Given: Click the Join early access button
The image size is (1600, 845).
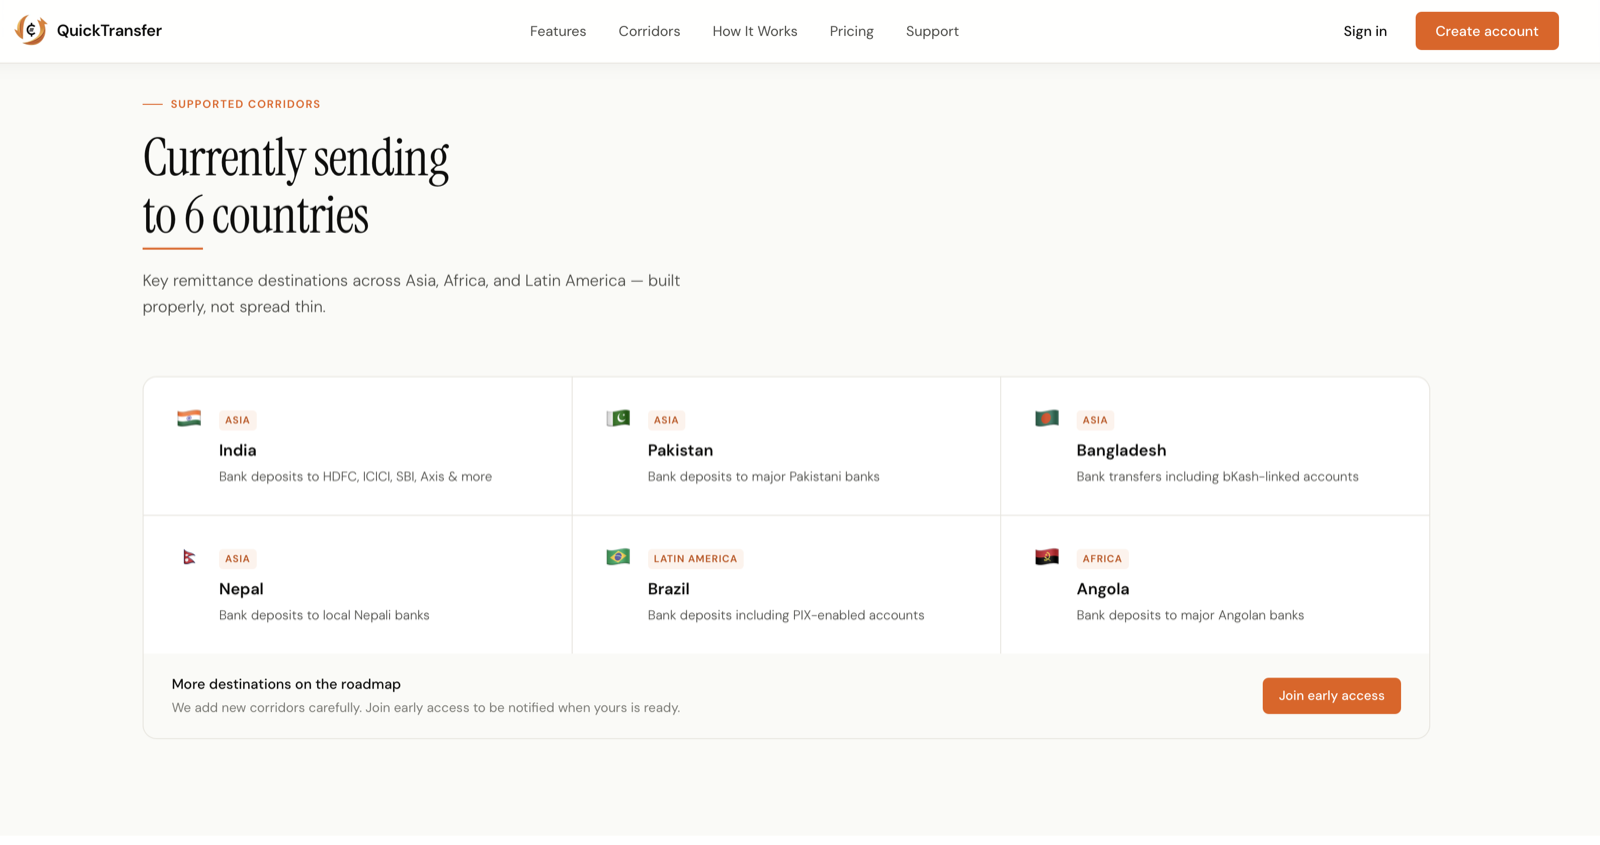Looking at the screenshot, I should pos(1331,696).
